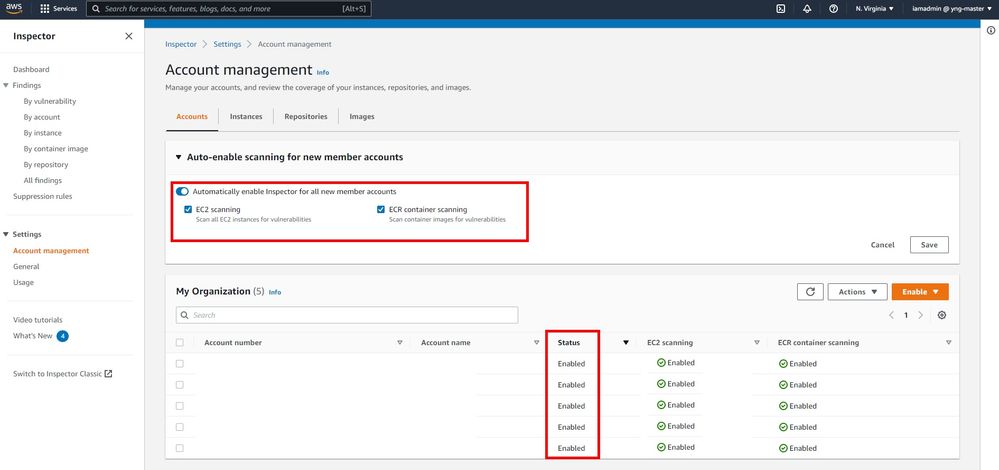Select the first account row checkbox

pos(180,364)
